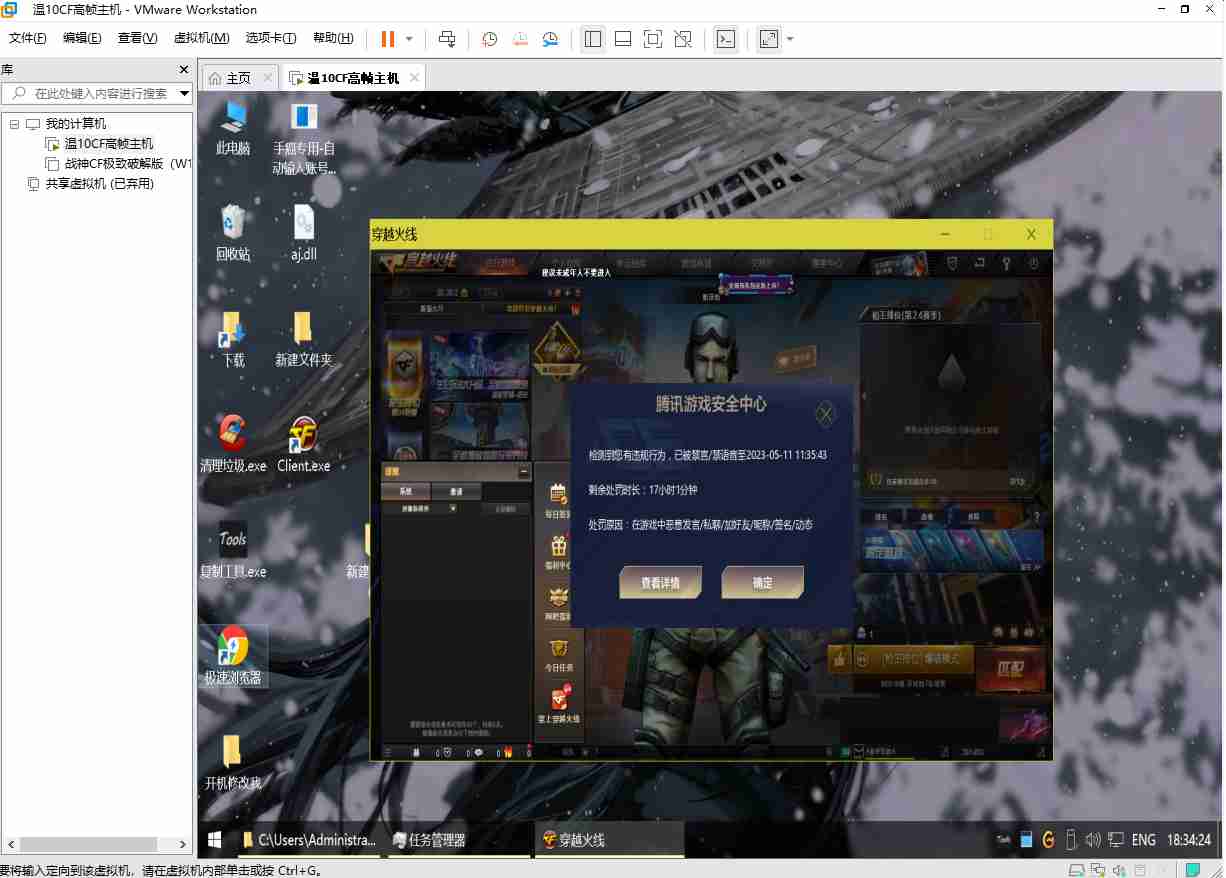
Task: Toggle the thumbnail bar view icon
Action: click(x=623, y=39)
